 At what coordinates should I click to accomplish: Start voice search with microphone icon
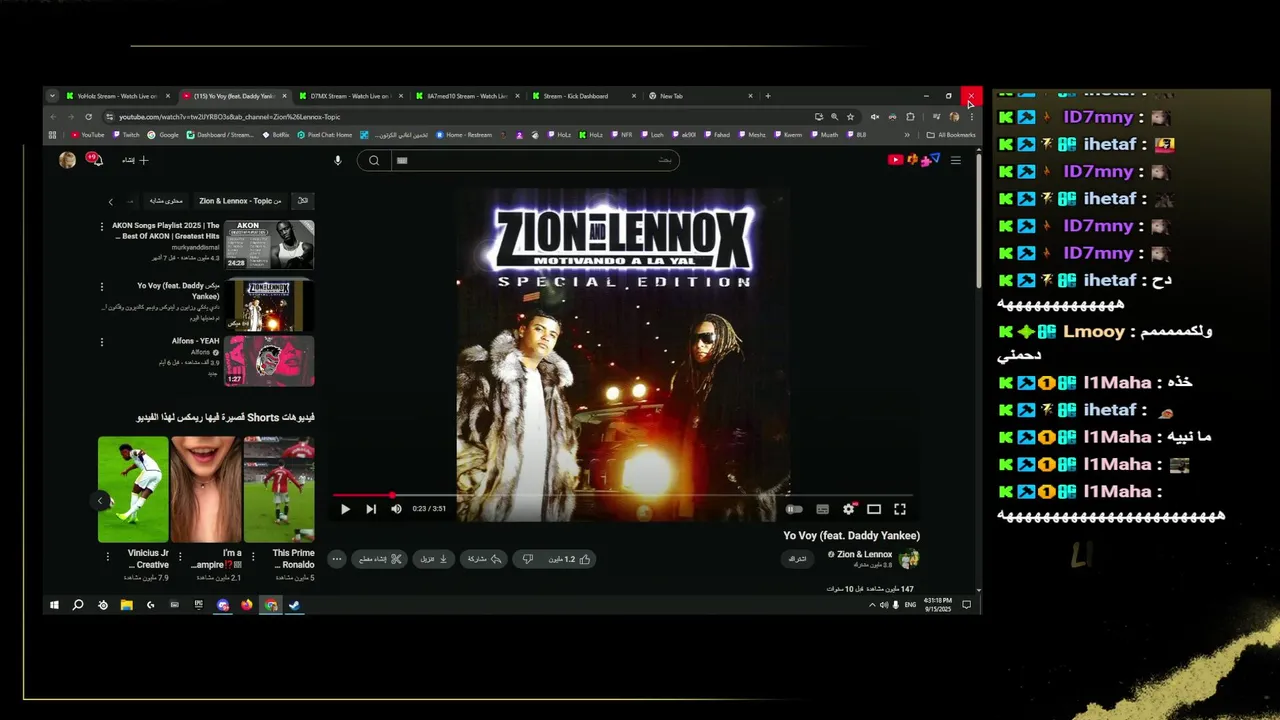(338, 160)
